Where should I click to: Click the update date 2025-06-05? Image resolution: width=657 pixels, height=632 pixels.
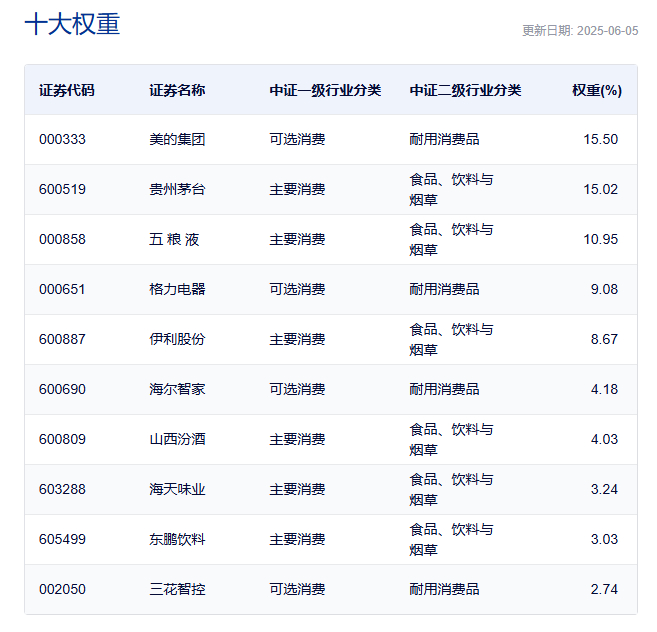coord(607,31)
